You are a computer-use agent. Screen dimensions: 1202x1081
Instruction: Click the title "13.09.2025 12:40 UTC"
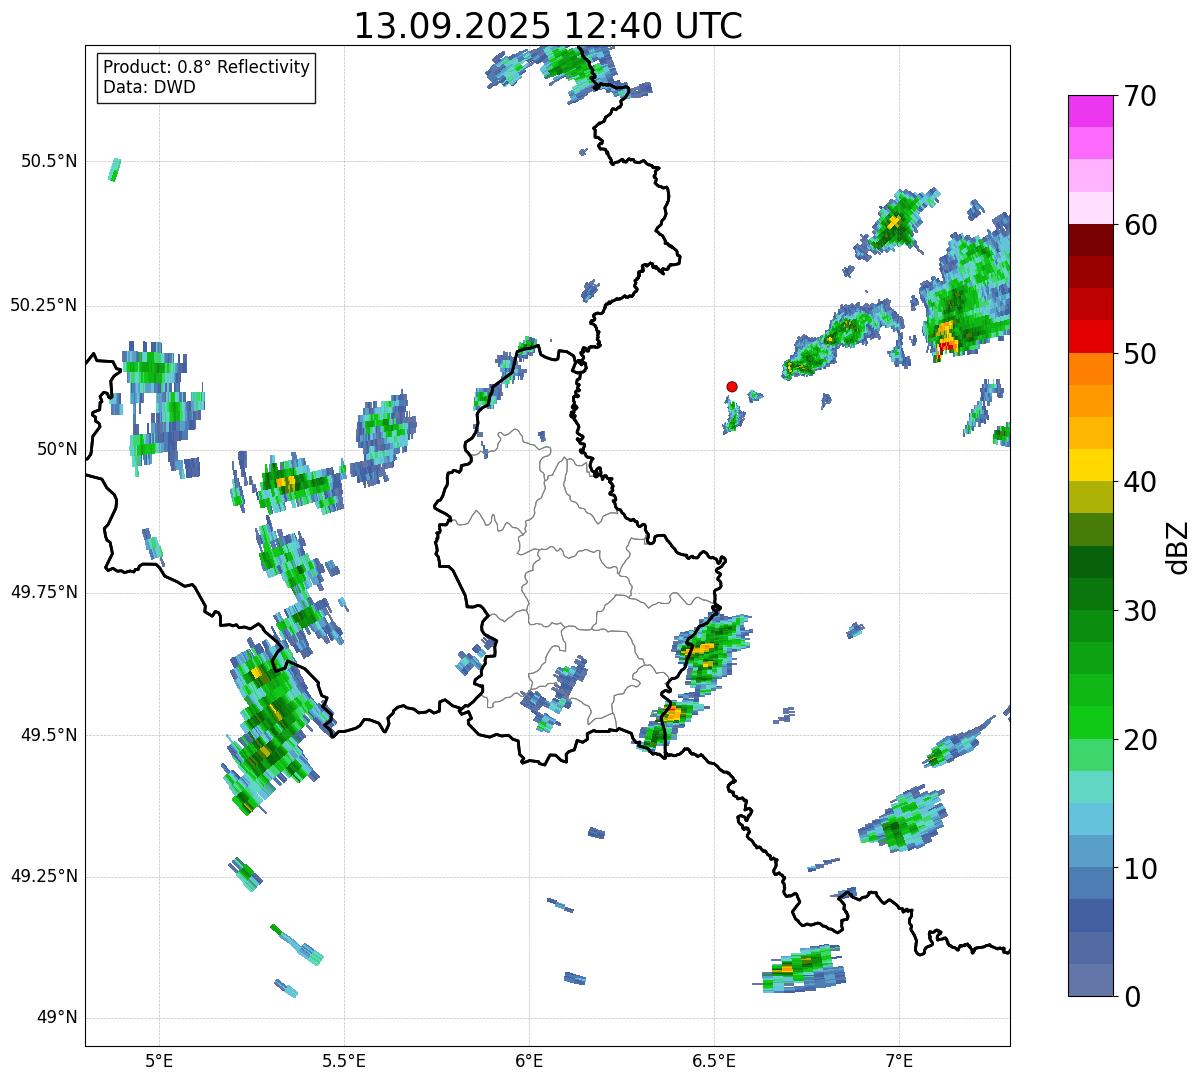(548, 26)
